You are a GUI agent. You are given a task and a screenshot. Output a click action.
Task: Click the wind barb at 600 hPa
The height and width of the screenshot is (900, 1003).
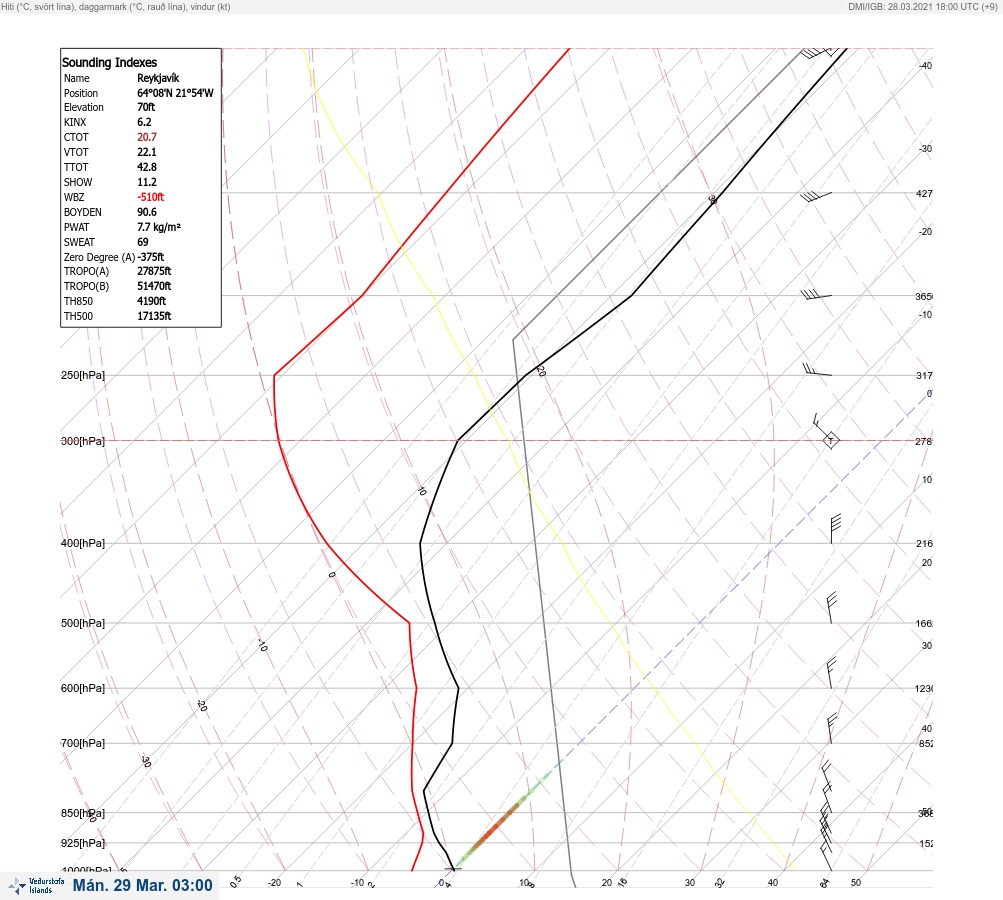(831, 673)
